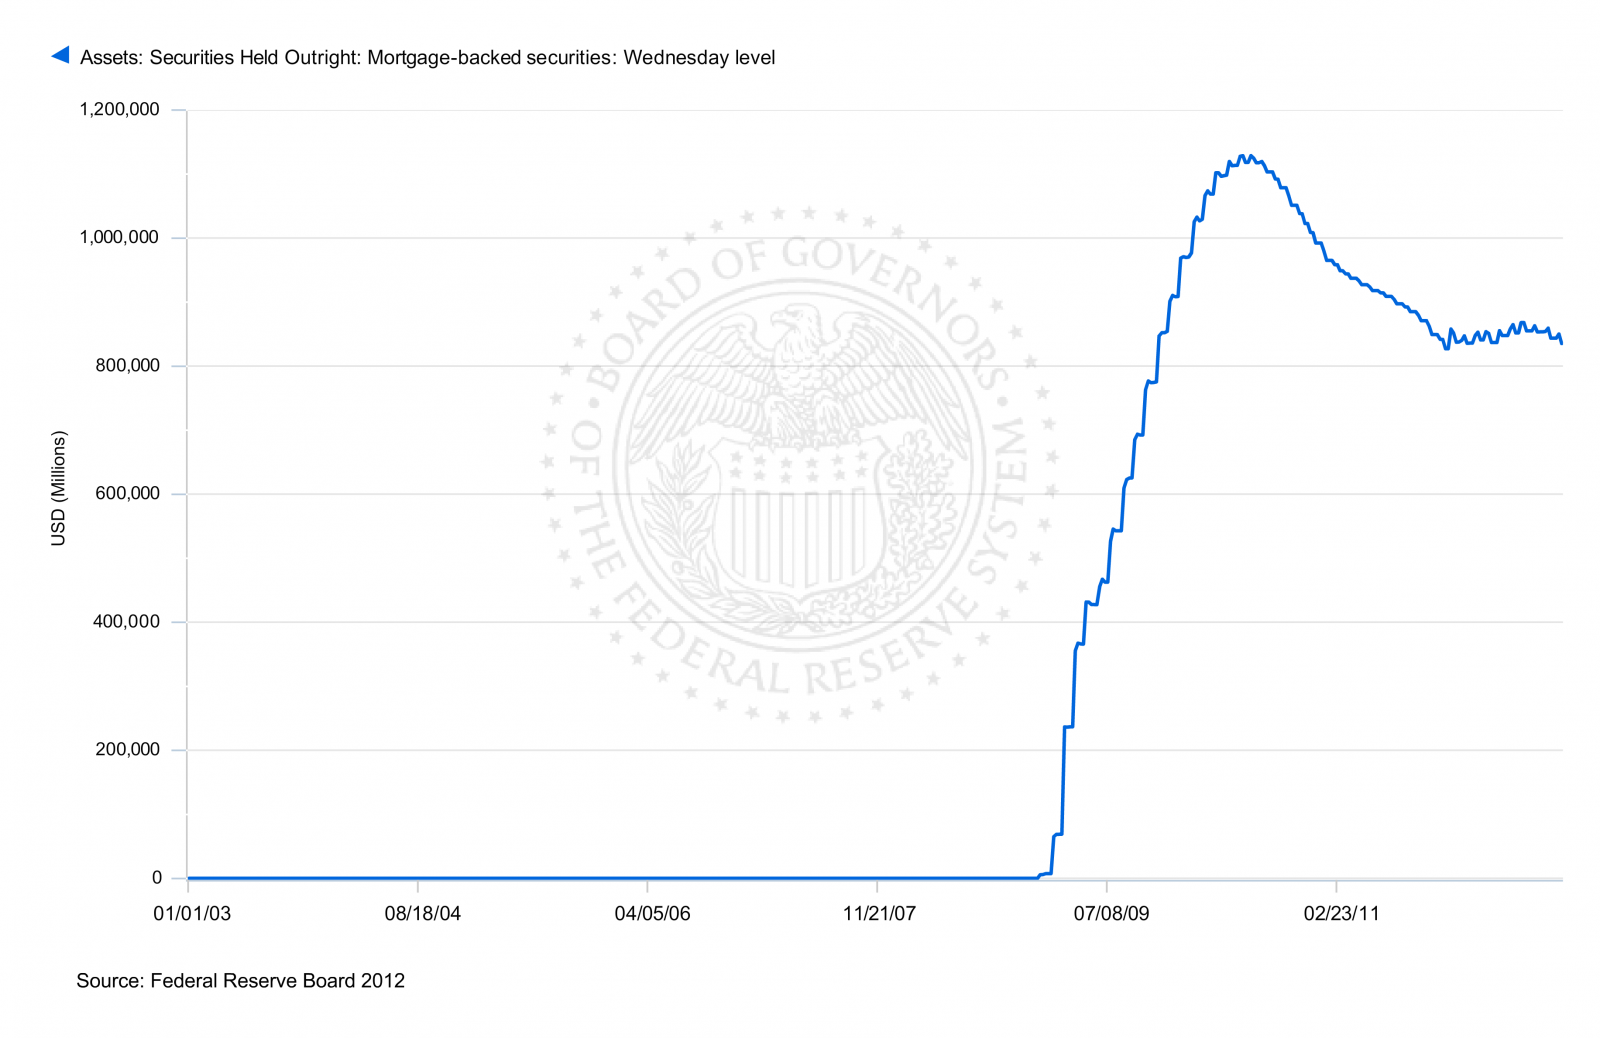Click the USD (Millions) axis title

58,488
